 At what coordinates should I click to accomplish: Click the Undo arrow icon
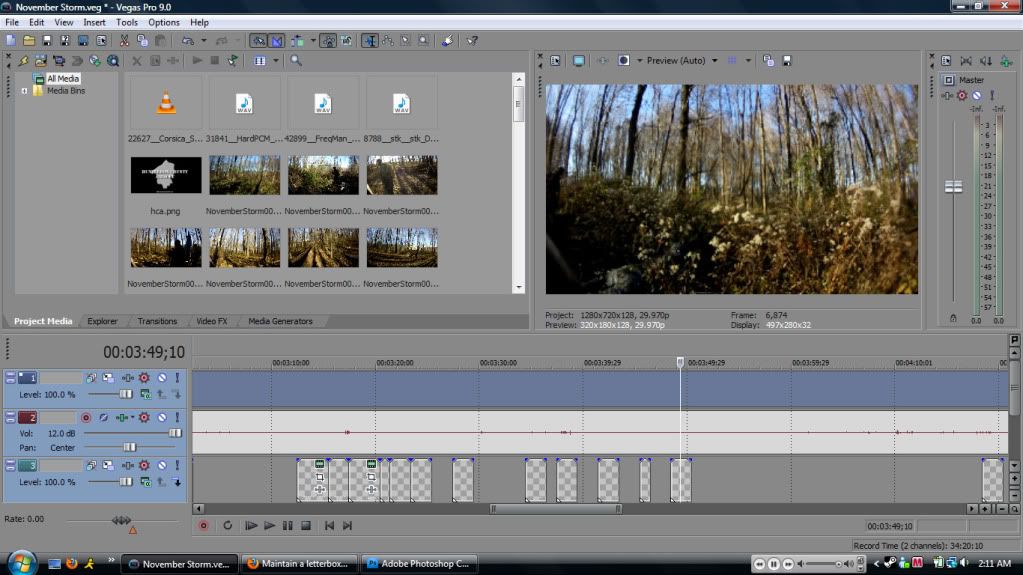(187, 40)
